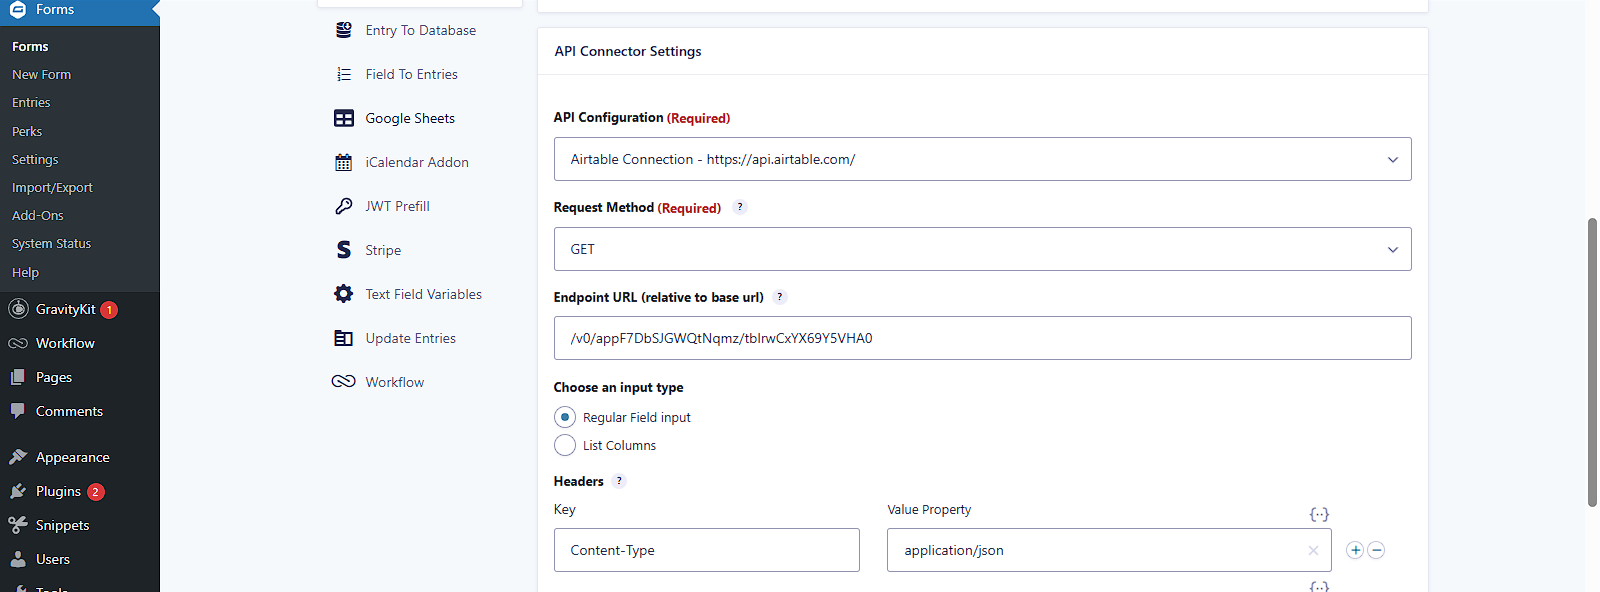Click the Google Sheets grid icon
1600x592 pixels.
point(343,118)
